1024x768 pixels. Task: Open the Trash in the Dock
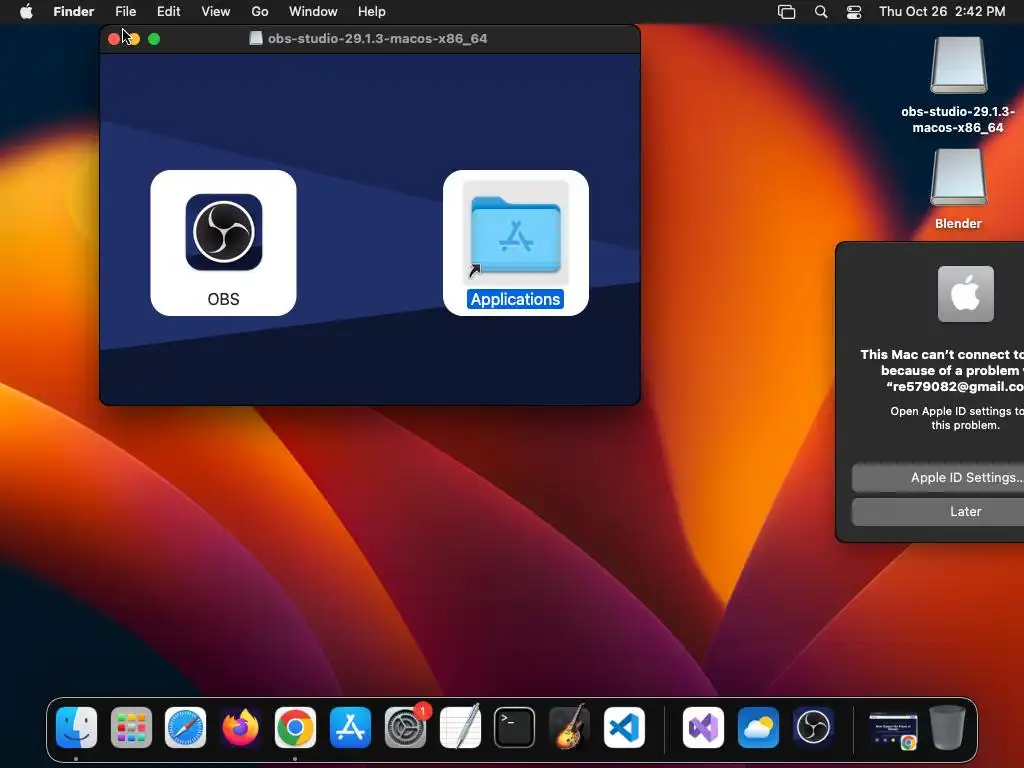tap(948, 728)
